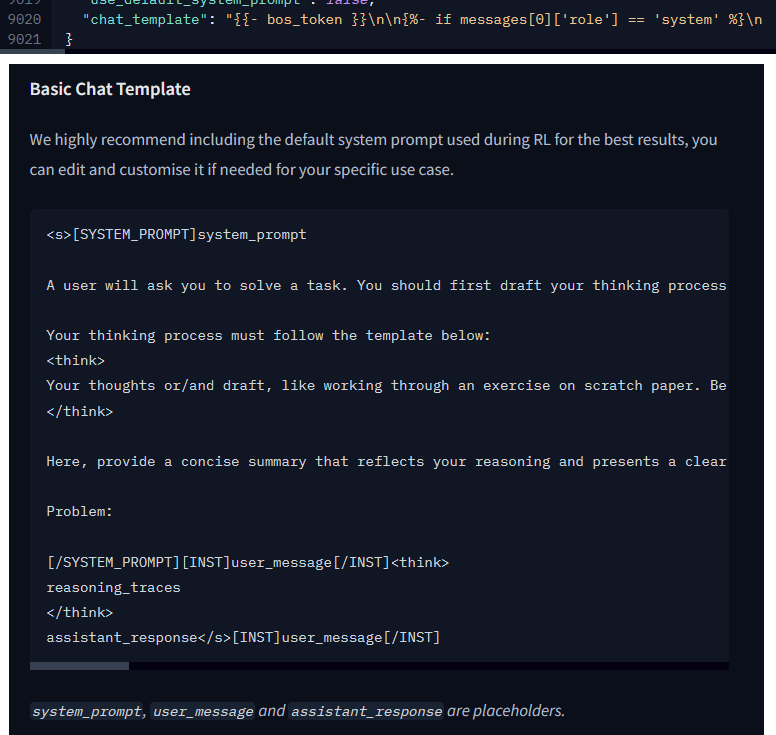Click the line starting "Here, provide a concise summary"
Screen dimensions: 776x735
coord(386,462)
